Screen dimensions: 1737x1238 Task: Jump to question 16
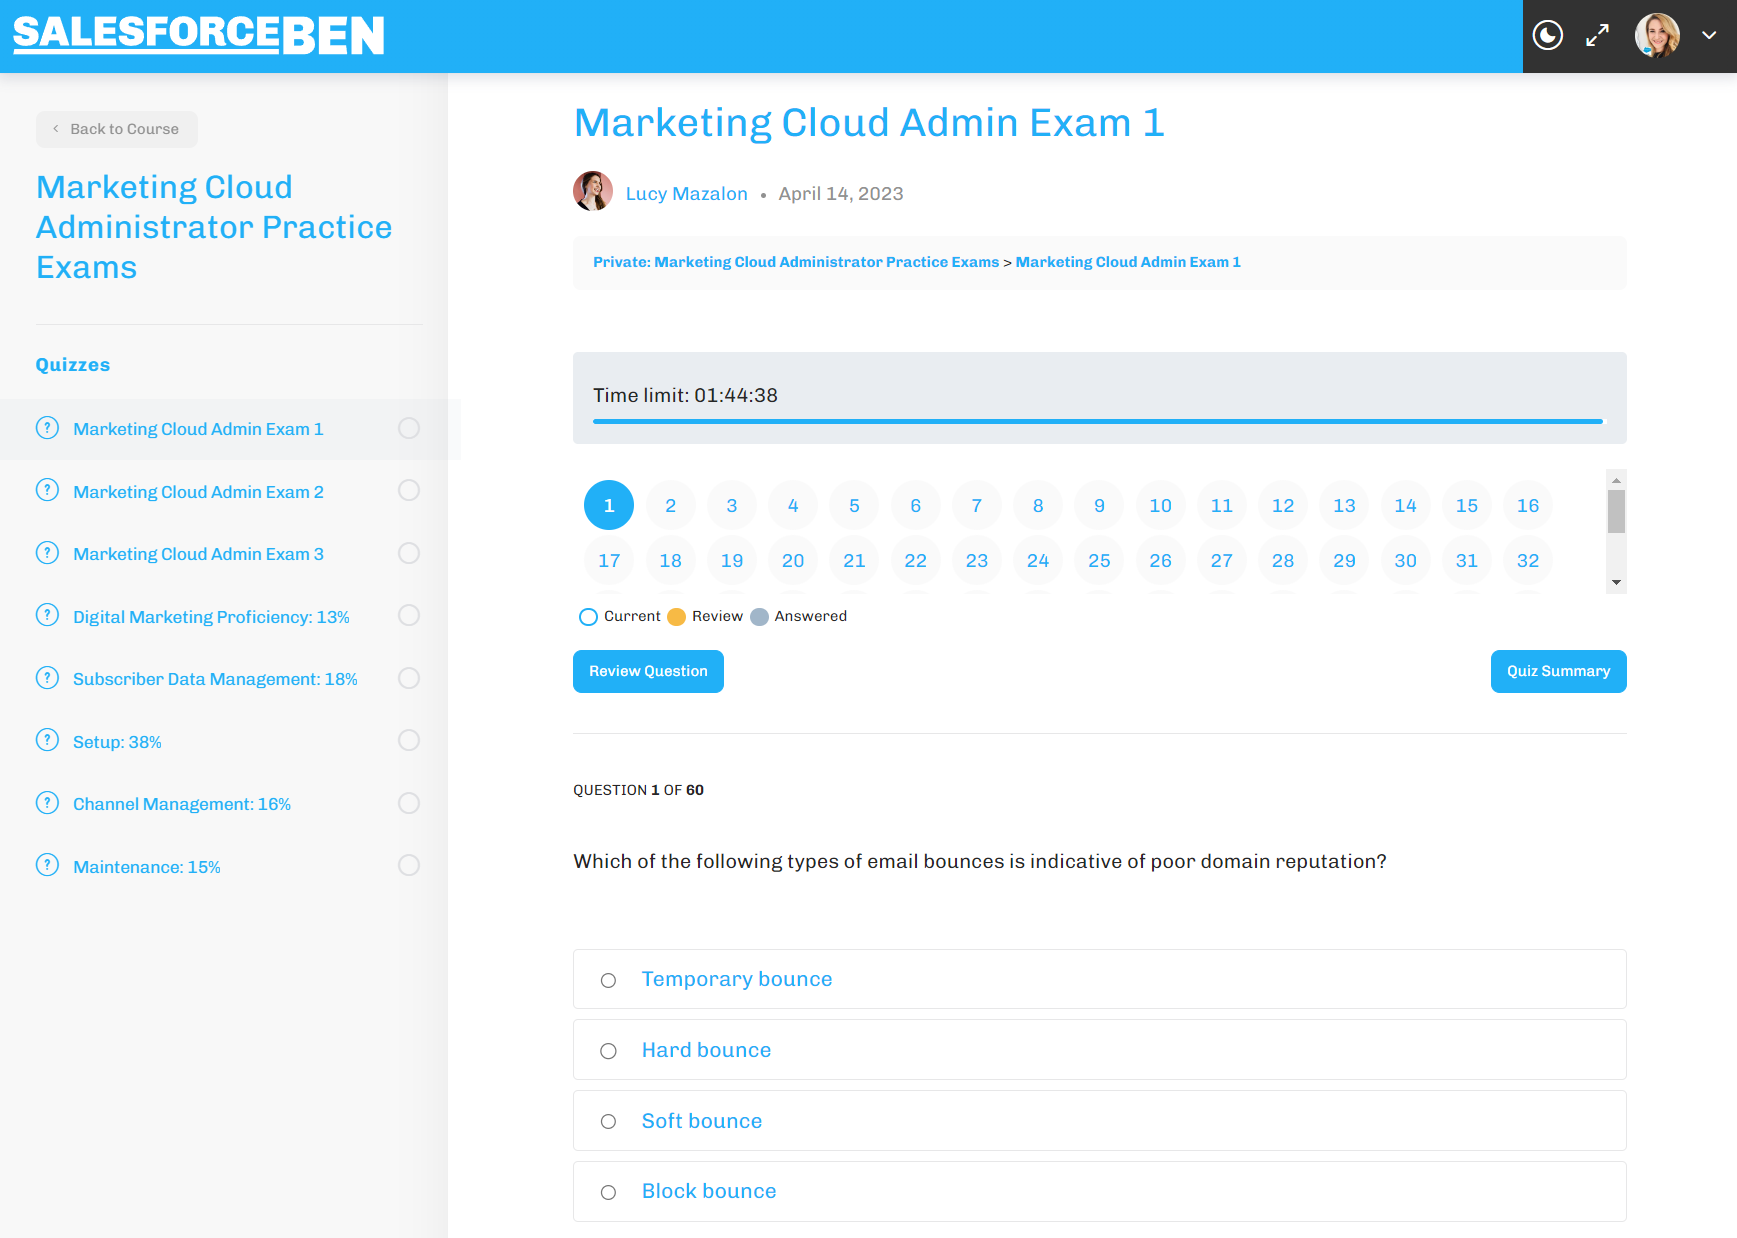[1528, 505]
